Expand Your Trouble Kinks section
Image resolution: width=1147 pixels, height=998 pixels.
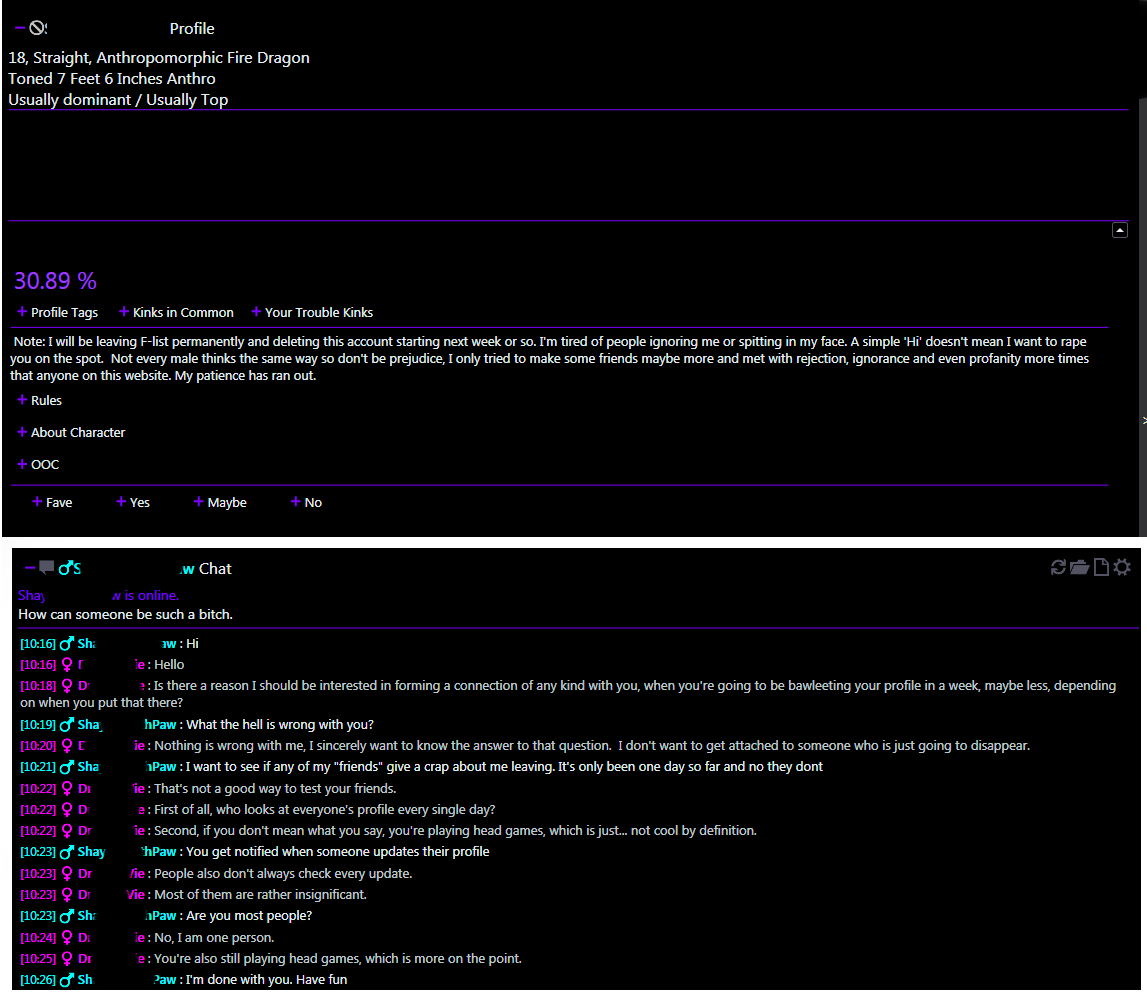(312, 312)
